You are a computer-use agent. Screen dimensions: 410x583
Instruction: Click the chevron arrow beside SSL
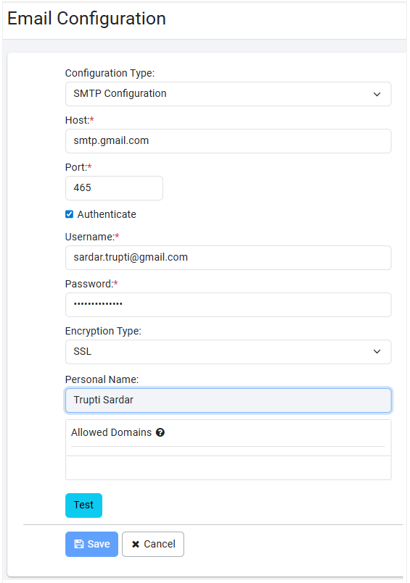(x=377, y=352)
